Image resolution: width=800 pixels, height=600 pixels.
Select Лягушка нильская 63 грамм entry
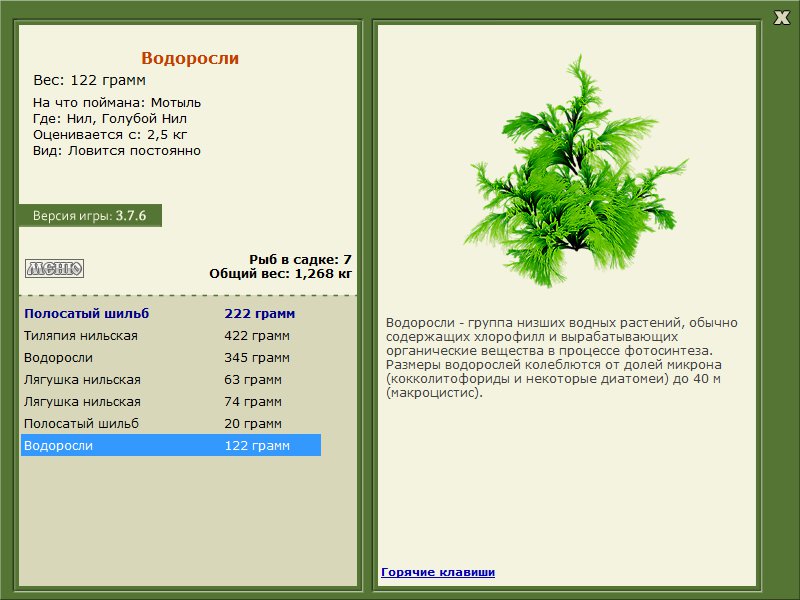[x=171, y=380]
